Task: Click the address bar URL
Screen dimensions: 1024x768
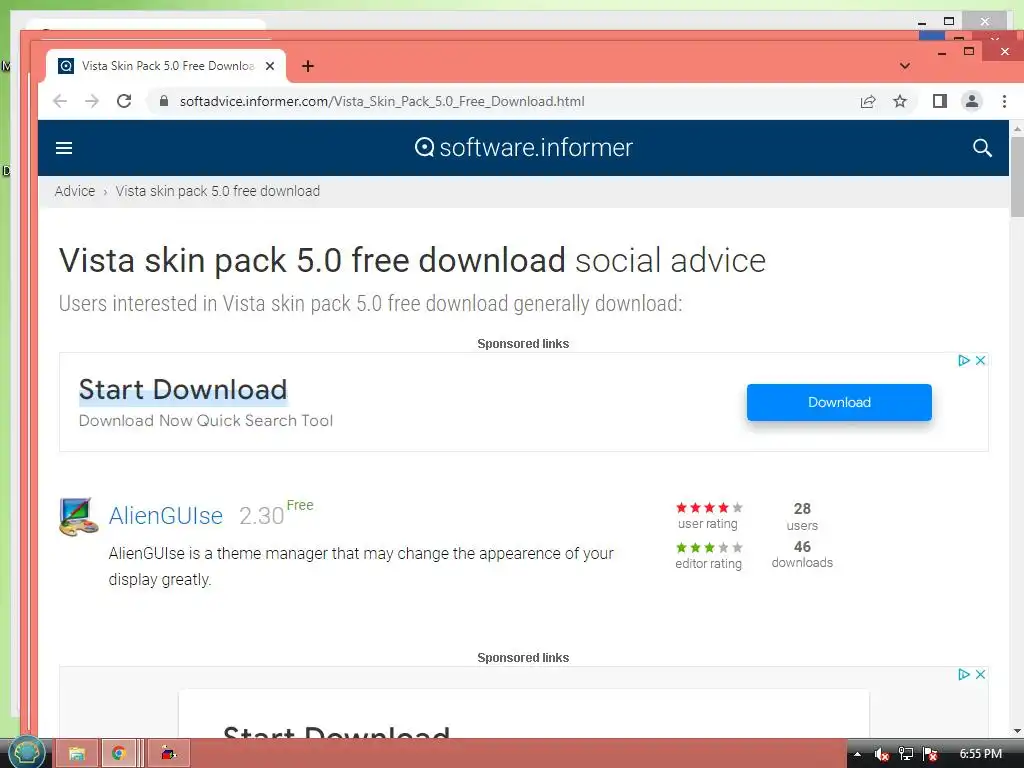Action: [382, 101]
